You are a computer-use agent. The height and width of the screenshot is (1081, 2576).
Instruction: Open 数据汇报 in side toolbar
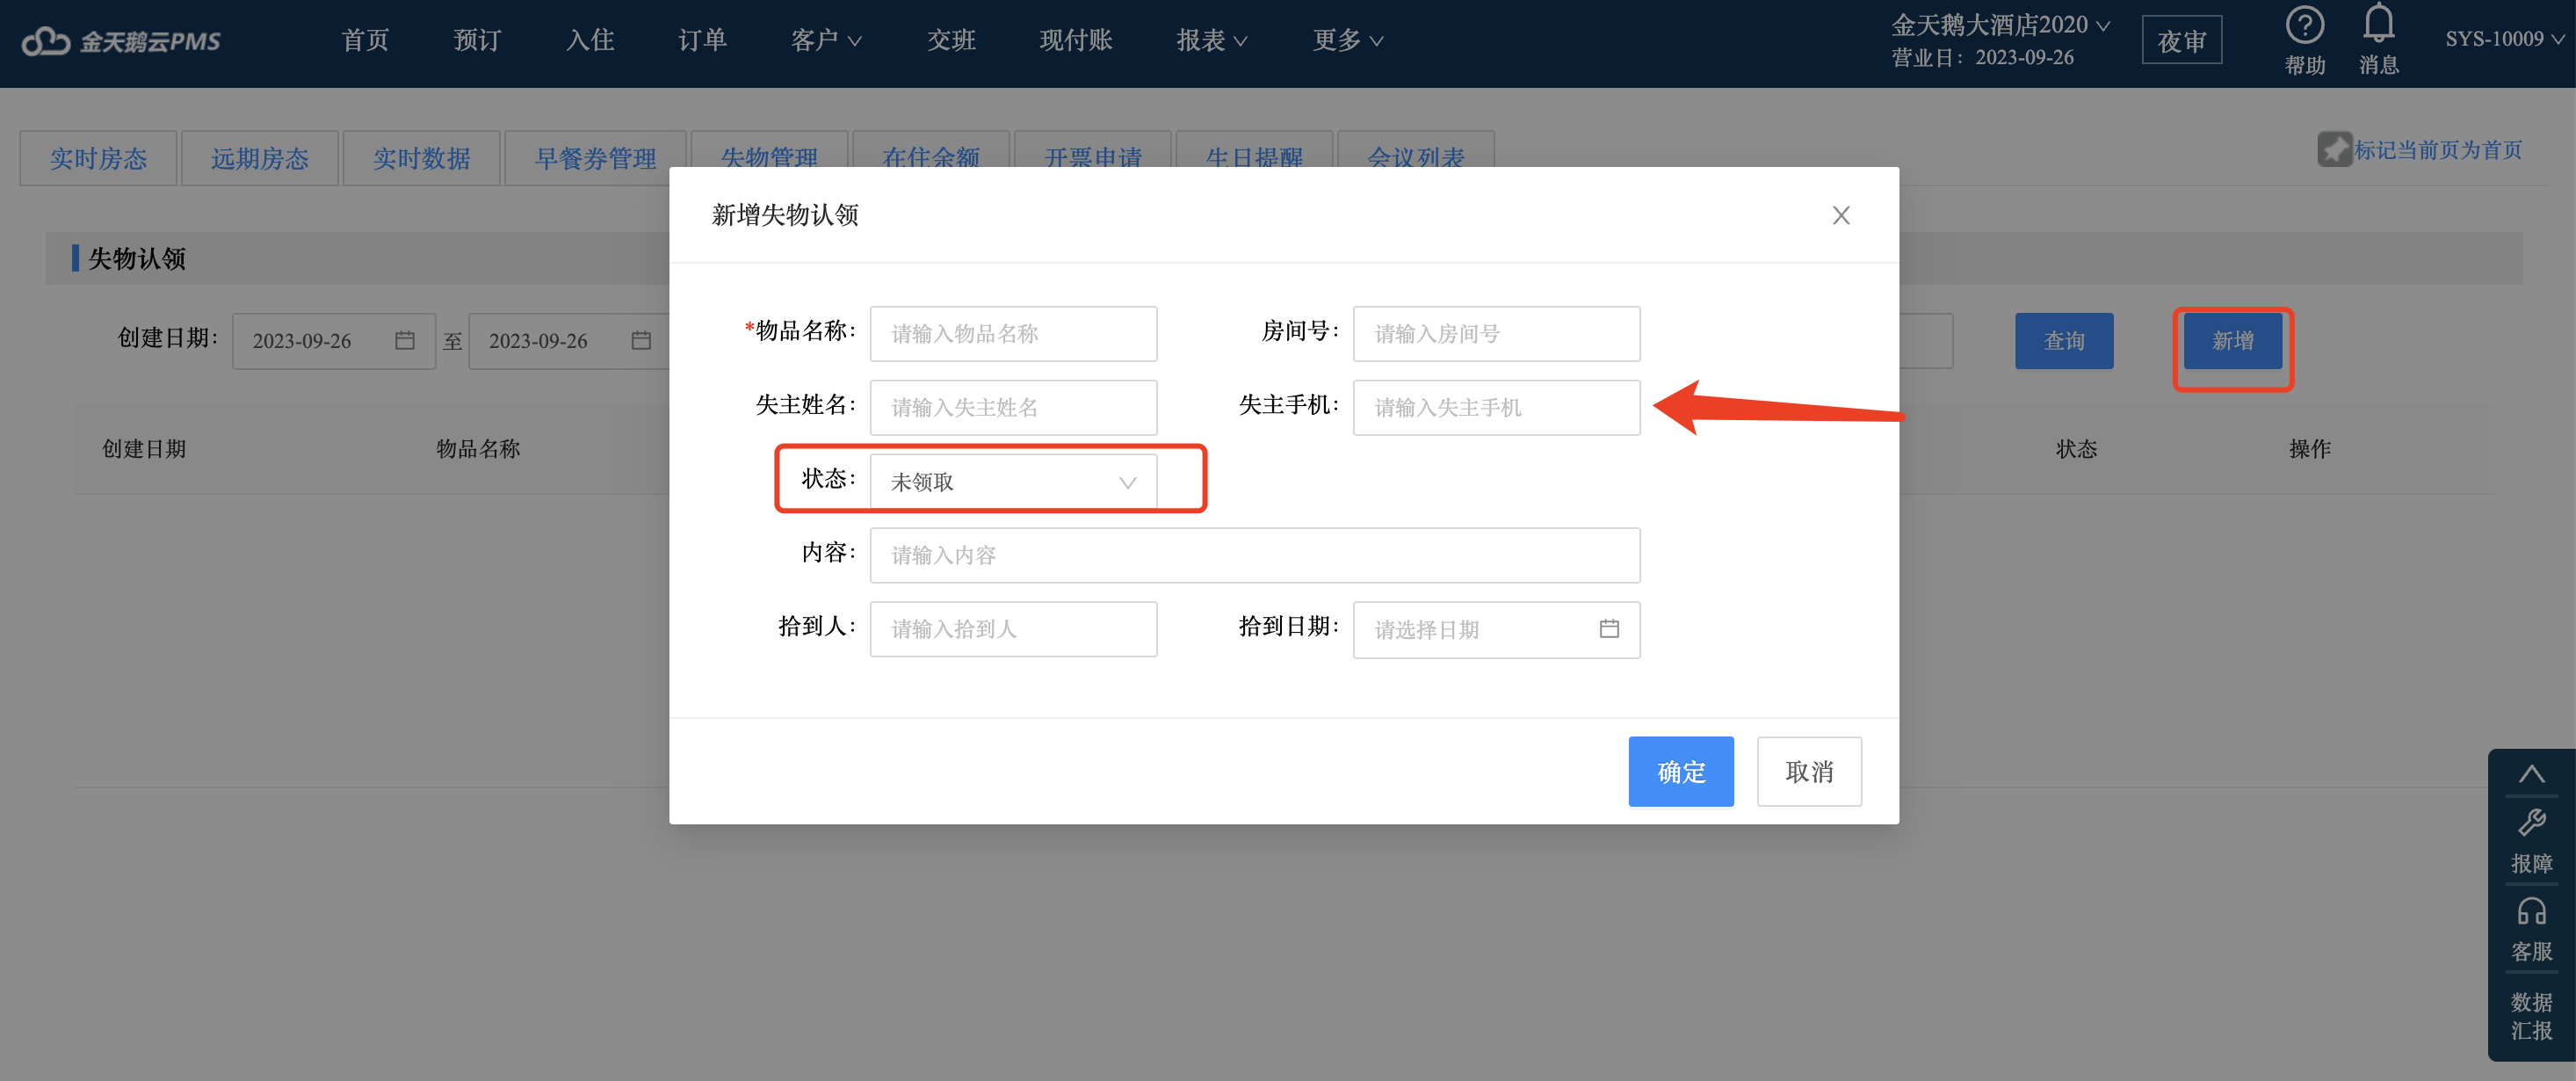tap(2531, 1016)
